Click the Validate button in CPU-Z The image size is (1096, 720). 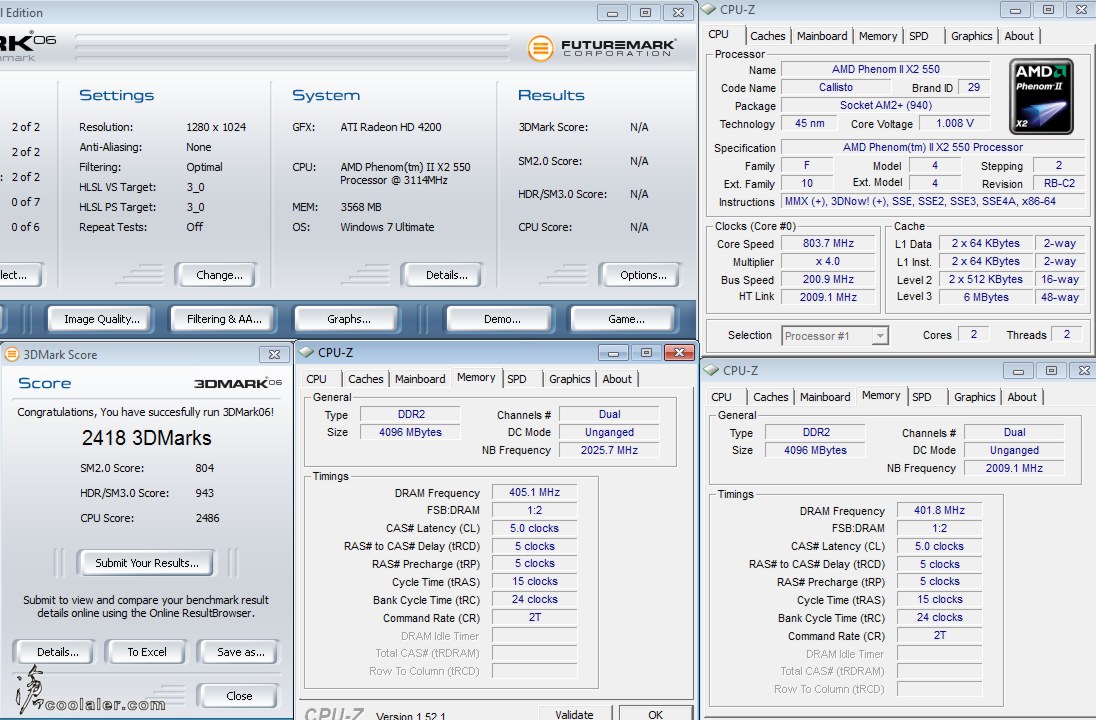point(574,714)
